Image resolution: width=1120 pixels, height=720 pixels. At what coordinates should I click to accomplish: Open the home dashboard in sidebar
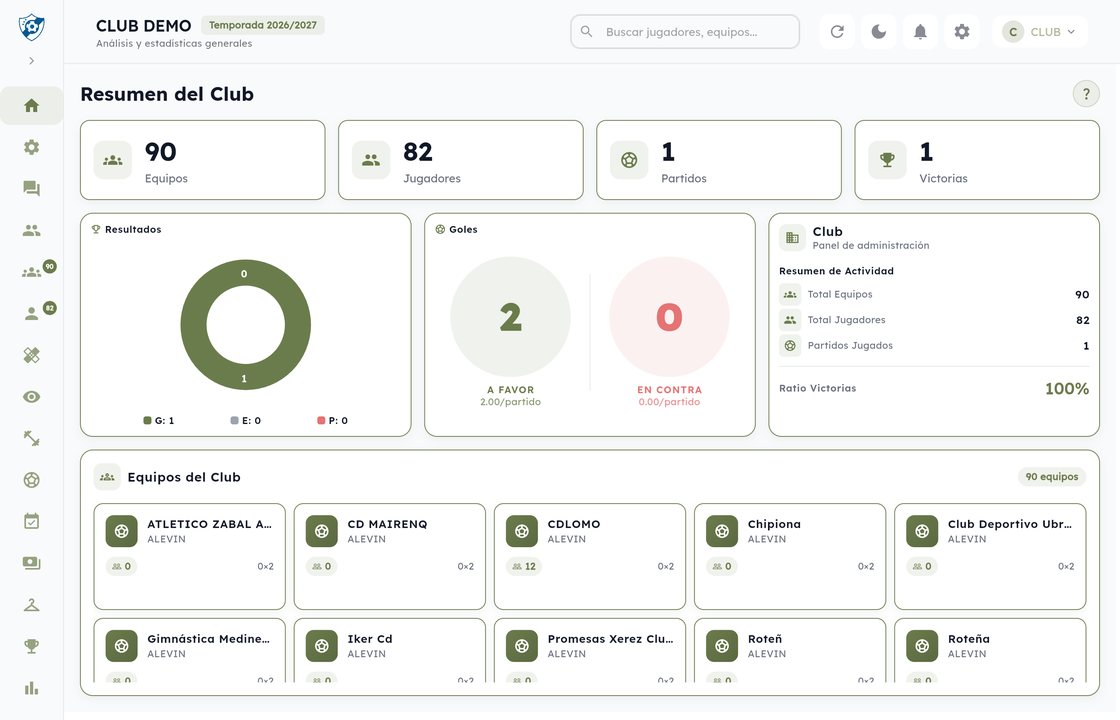click(x=31, y=106)
